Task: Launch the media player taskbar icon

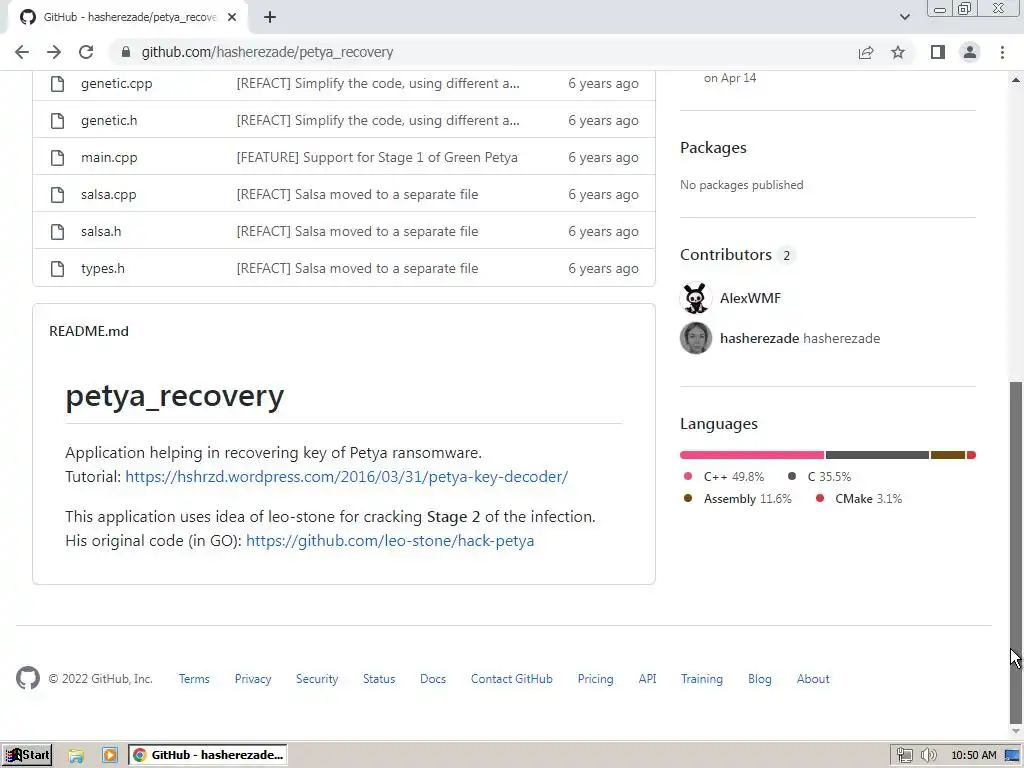Action: pos(110,756)
